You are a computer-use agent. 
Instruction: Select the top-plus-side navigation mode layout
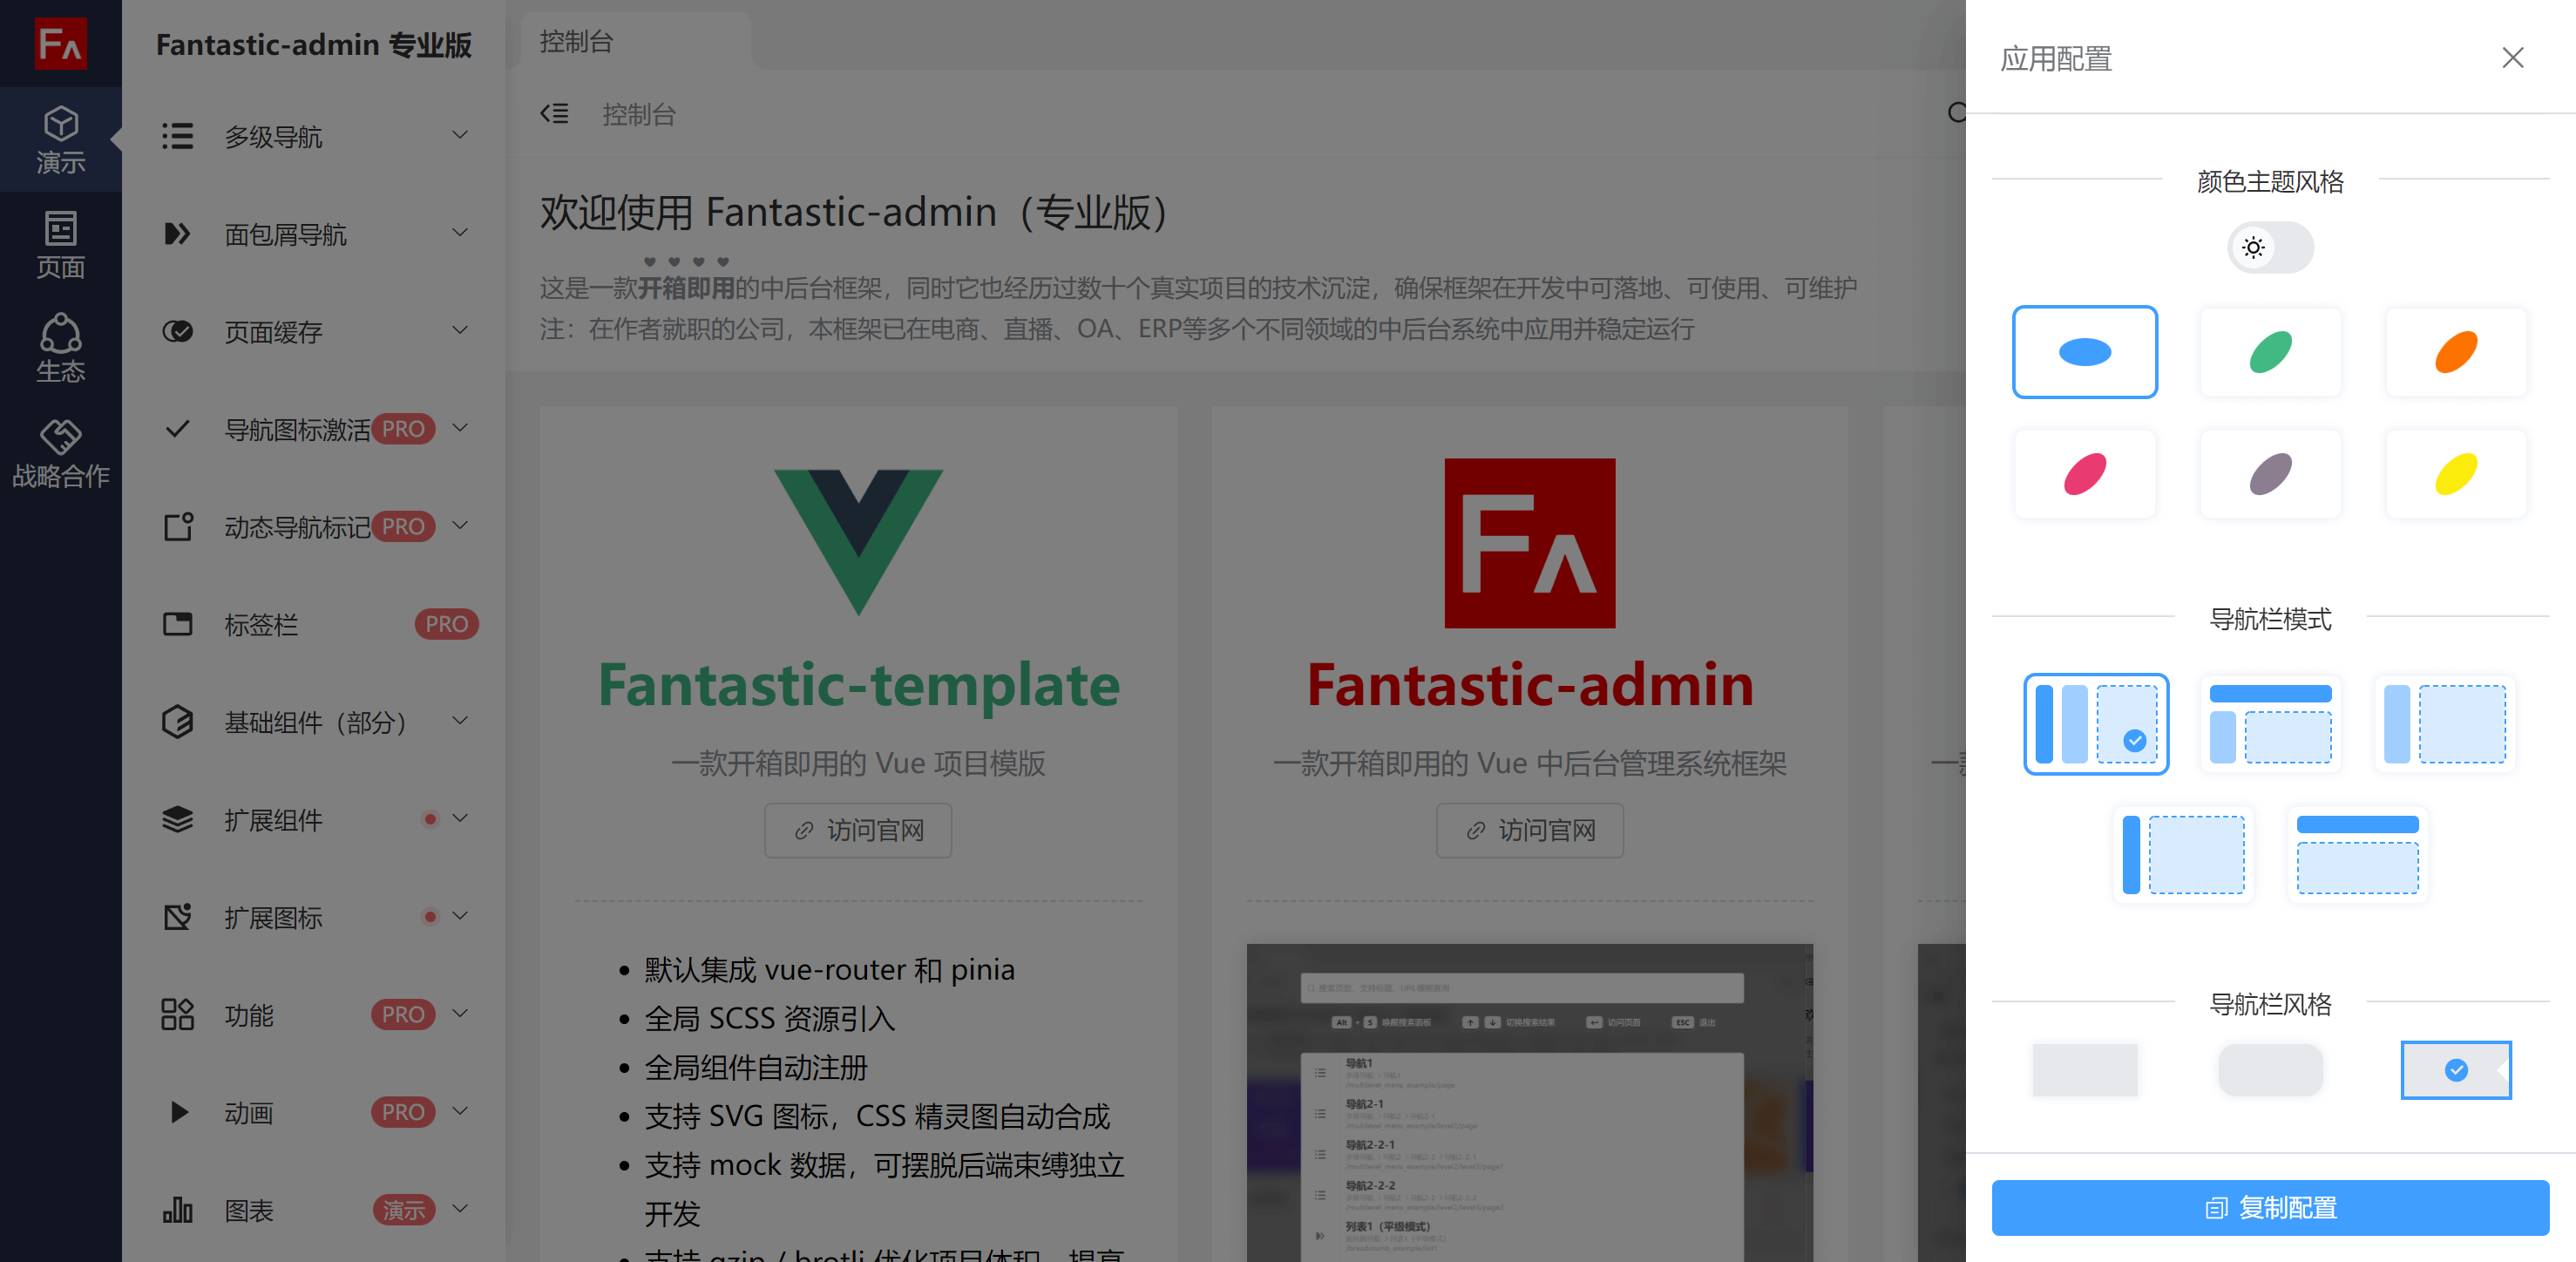click(x=2270, y=724)
